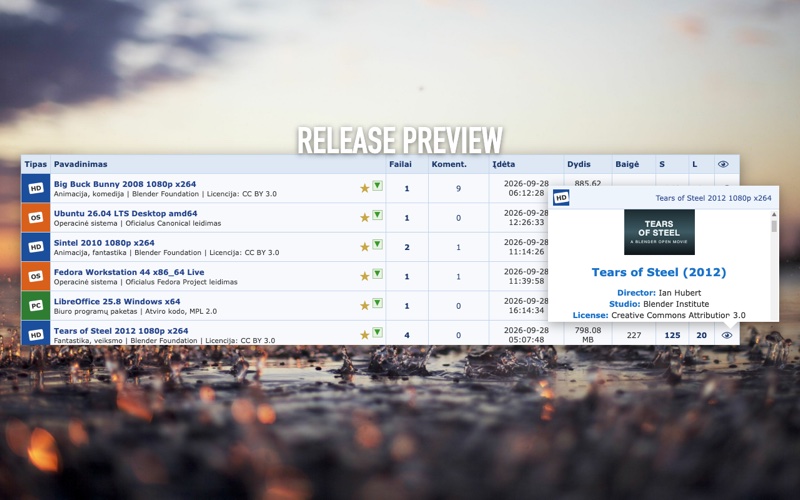Click the date 2026-09-28 05:07:48
Image resolution: width=800 pixels, height=500 pixels.
pos(526,335)
